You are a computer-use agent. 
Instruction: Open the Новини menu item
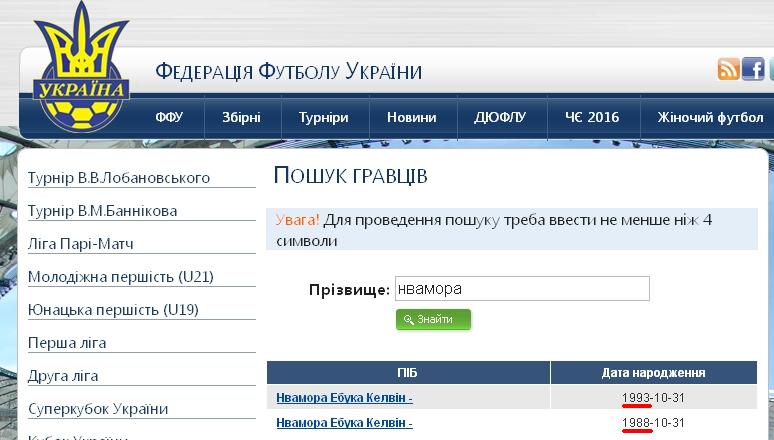(412, 118)
